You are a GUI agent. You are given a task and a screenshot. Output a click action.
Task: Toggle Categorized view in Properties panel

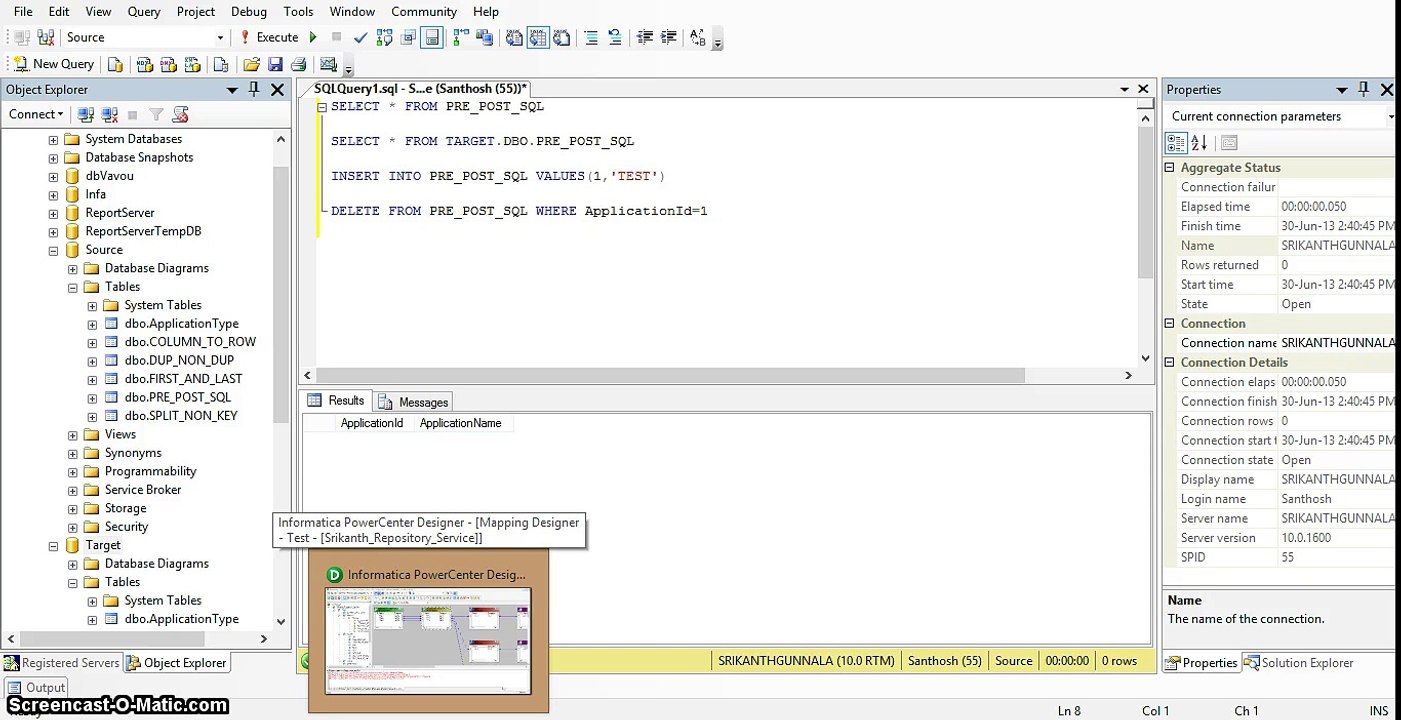coord(1177,143)
